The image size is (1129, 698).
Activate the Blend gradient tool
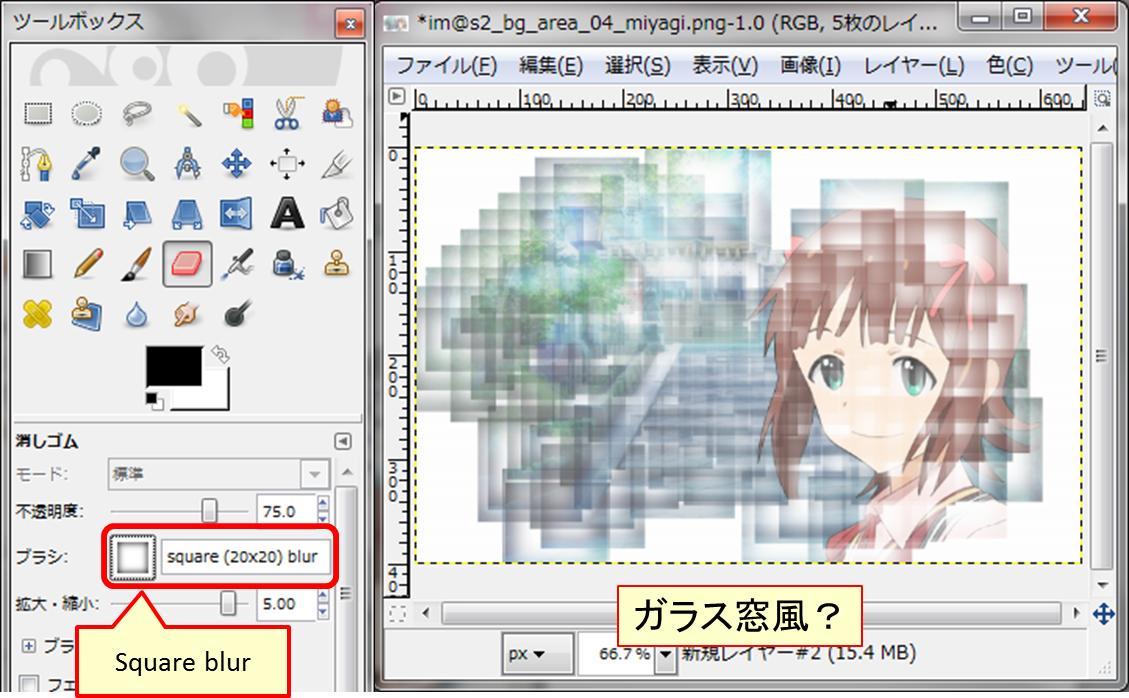click(37, 264)
